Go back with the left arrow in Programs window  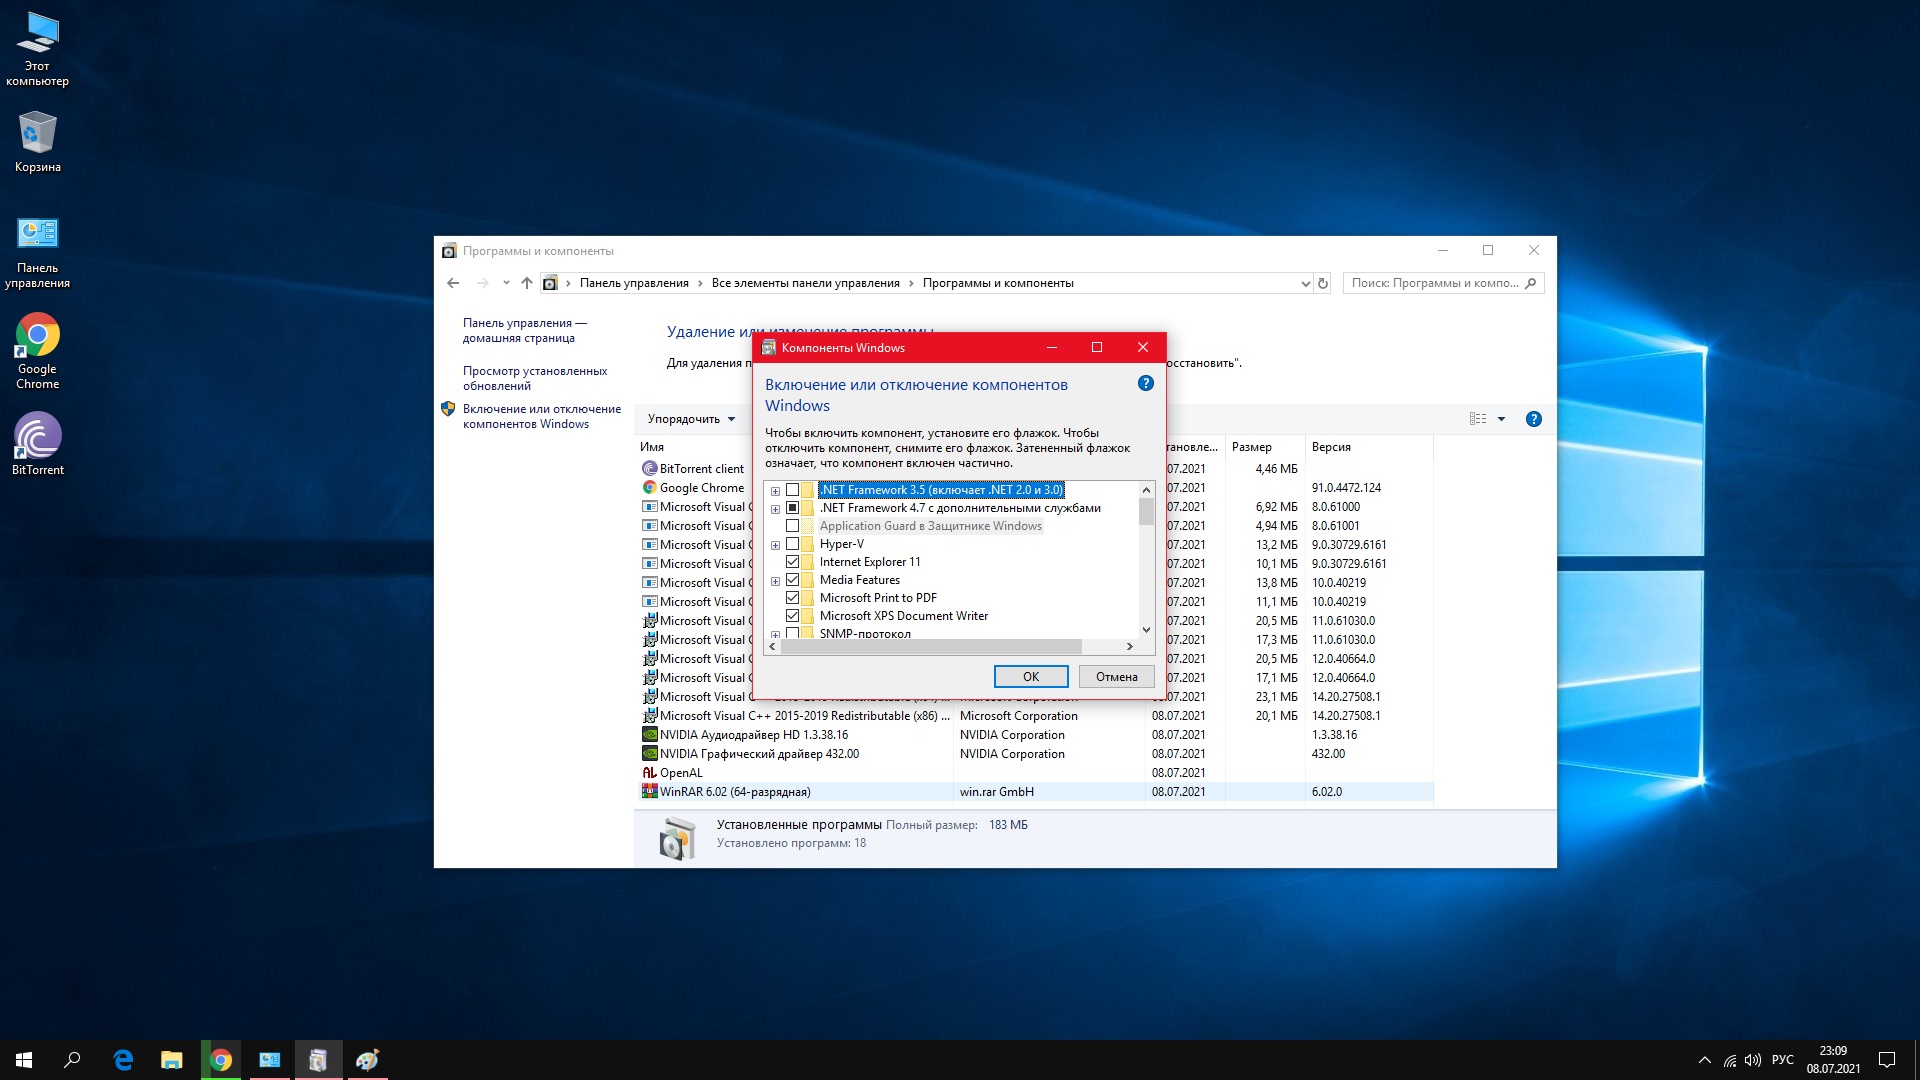(x=453, y=283)
